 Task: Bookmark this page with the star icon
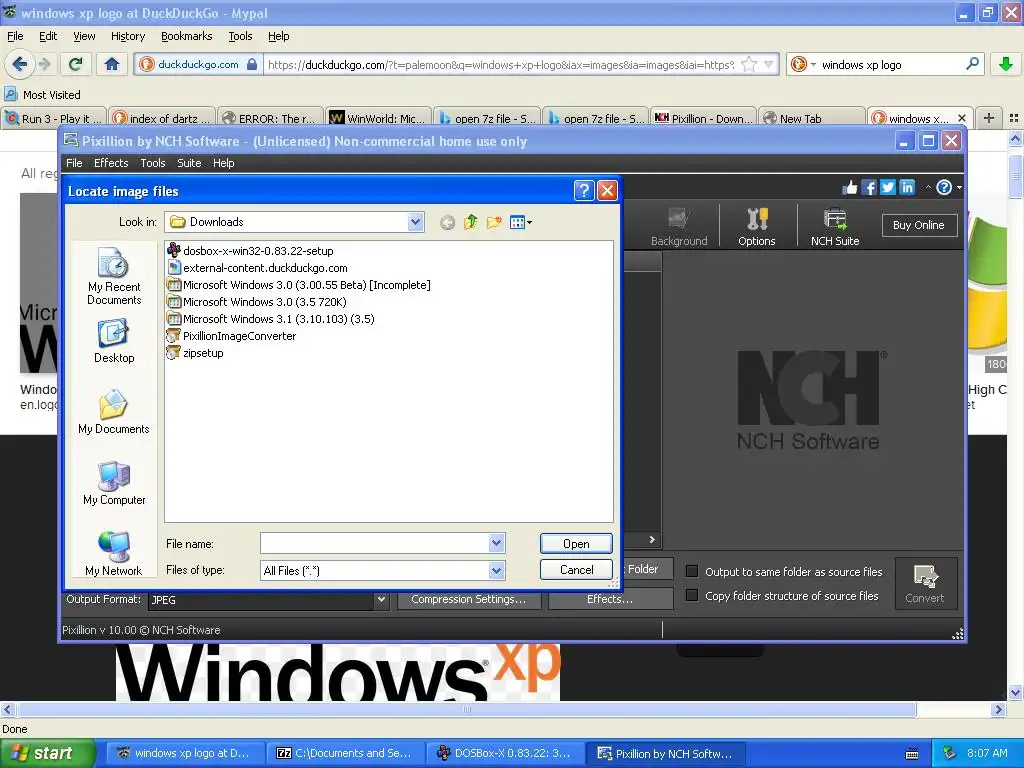tap(749, 64)
